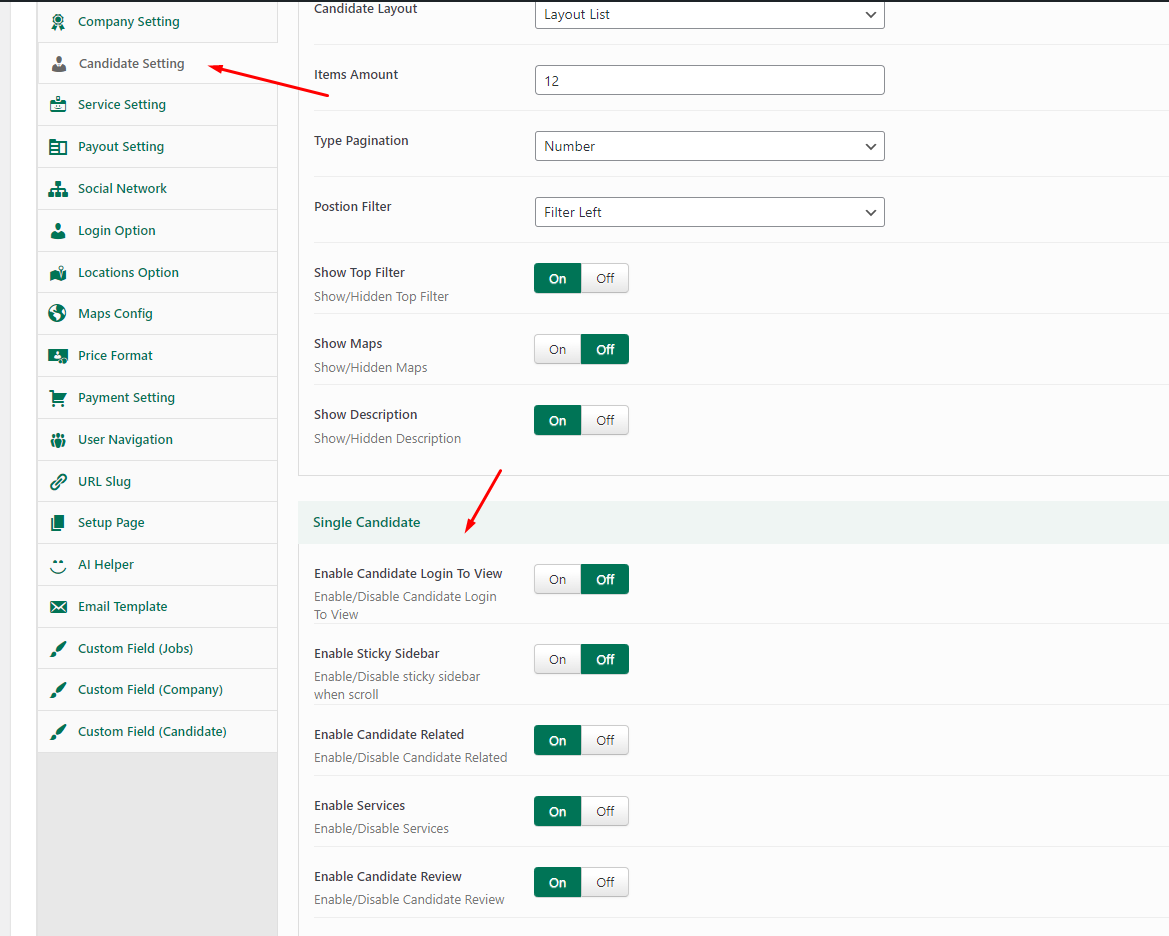Click the Items Amount input field

[709, 80]
